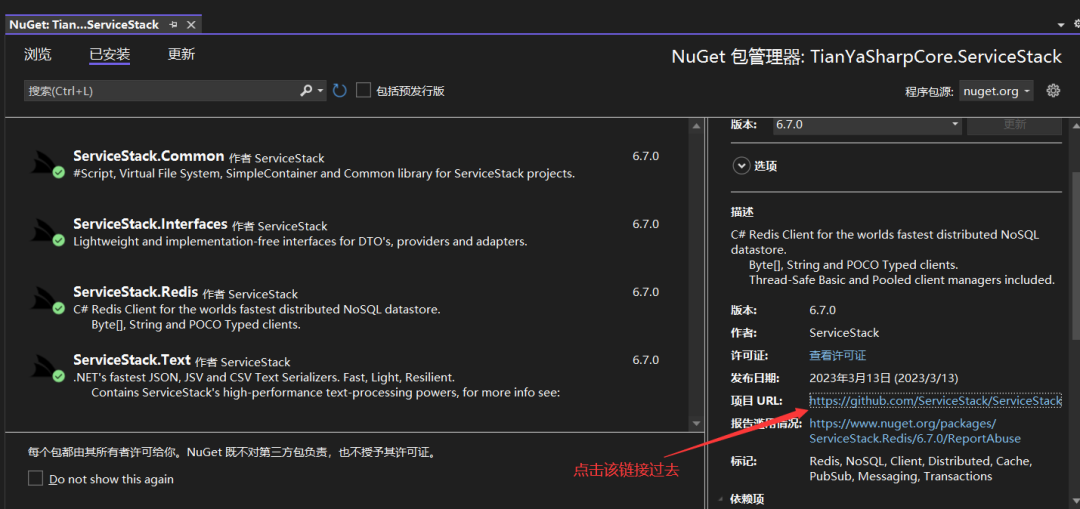Click the ServiceStack.Interfaces package icon

point(48,232)
